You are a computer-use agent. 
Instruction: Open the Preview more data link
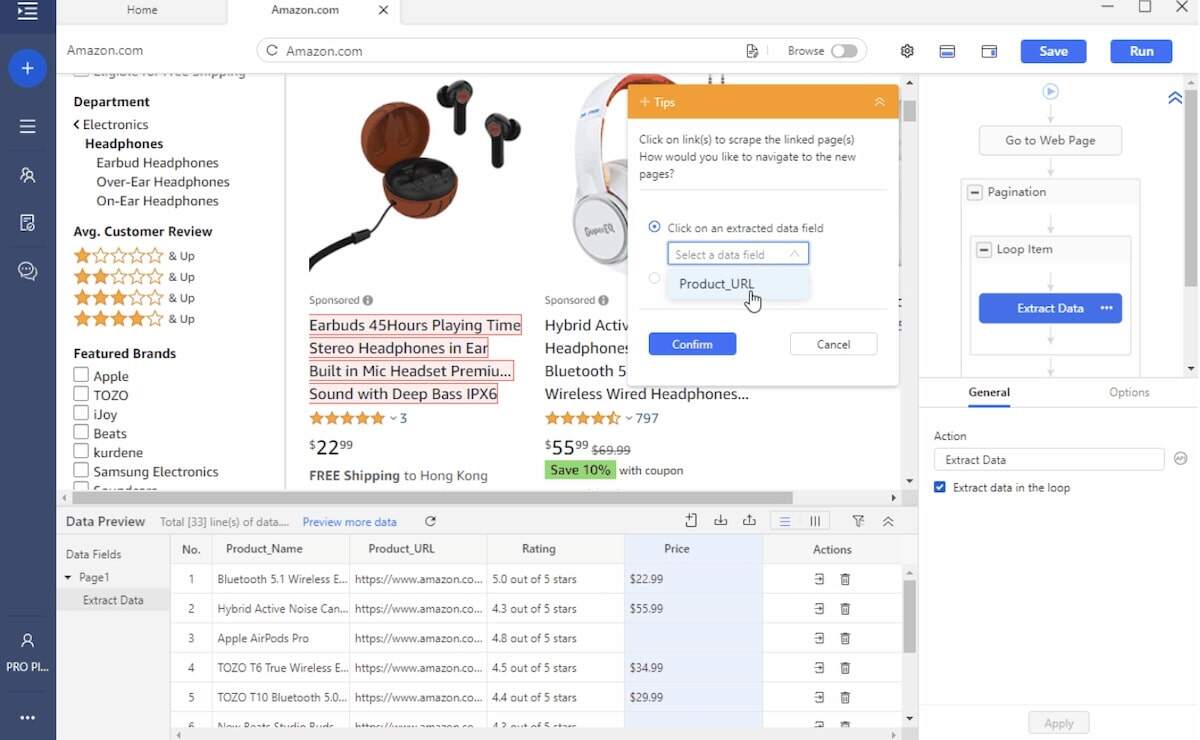349,522
